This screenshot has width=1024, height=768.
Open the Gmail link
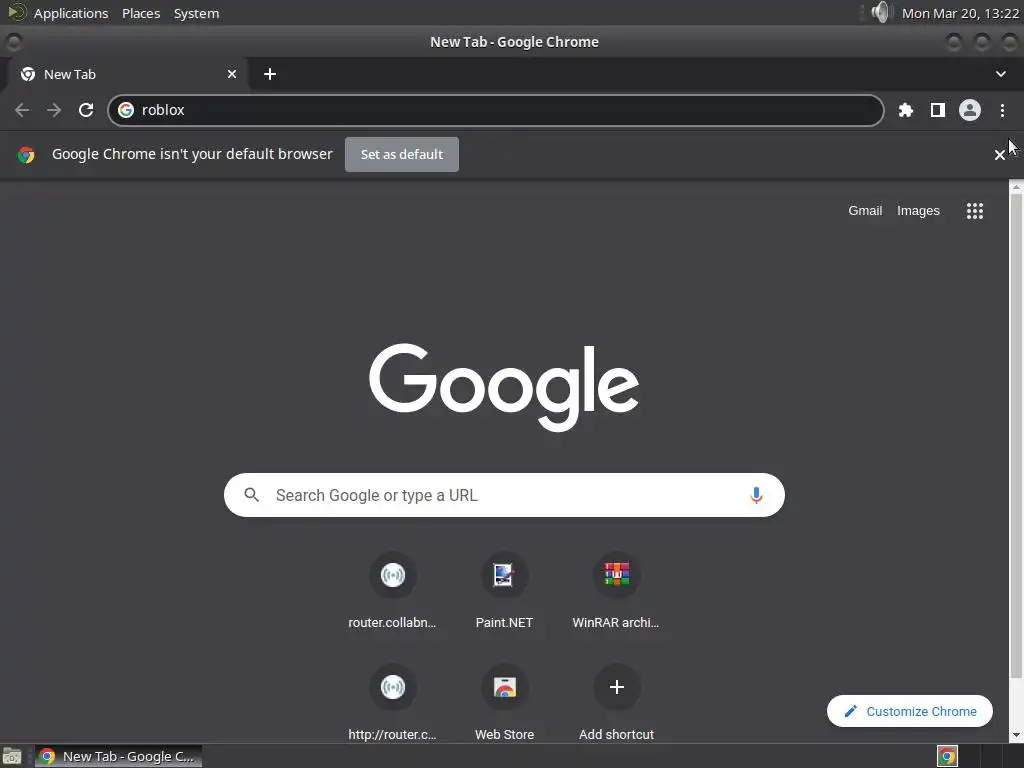pos(865,211)
